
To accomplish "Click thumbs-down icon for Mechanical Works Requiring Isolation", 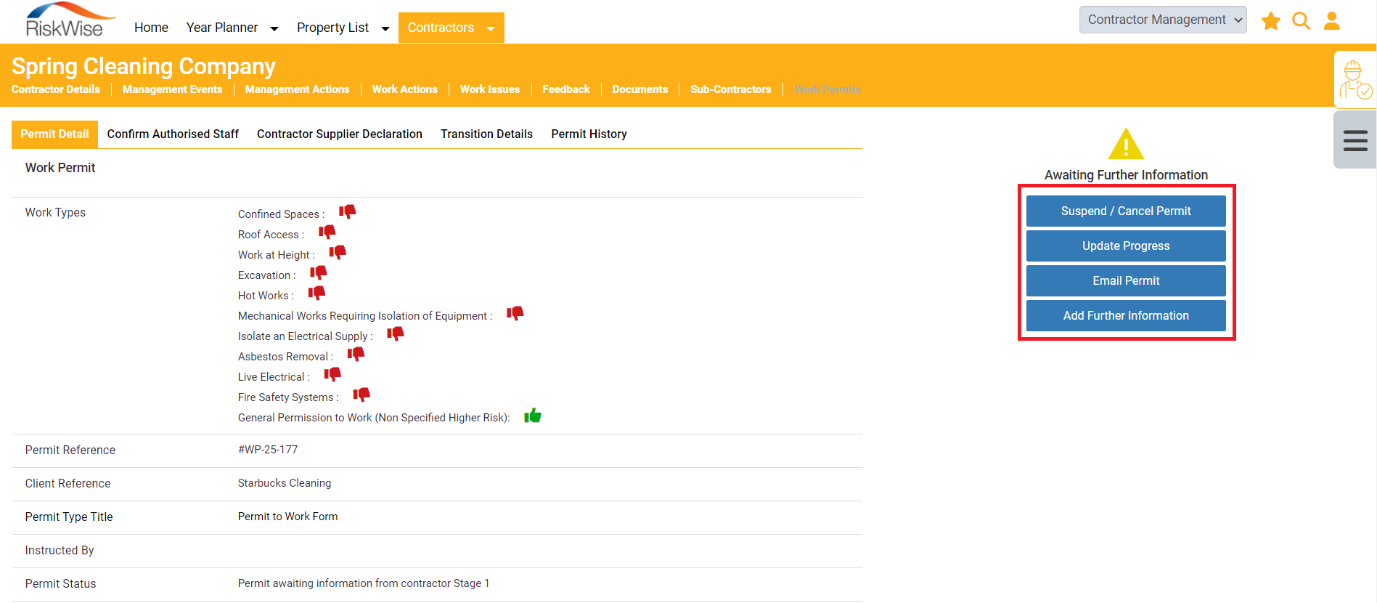I will tap(515, 313).
